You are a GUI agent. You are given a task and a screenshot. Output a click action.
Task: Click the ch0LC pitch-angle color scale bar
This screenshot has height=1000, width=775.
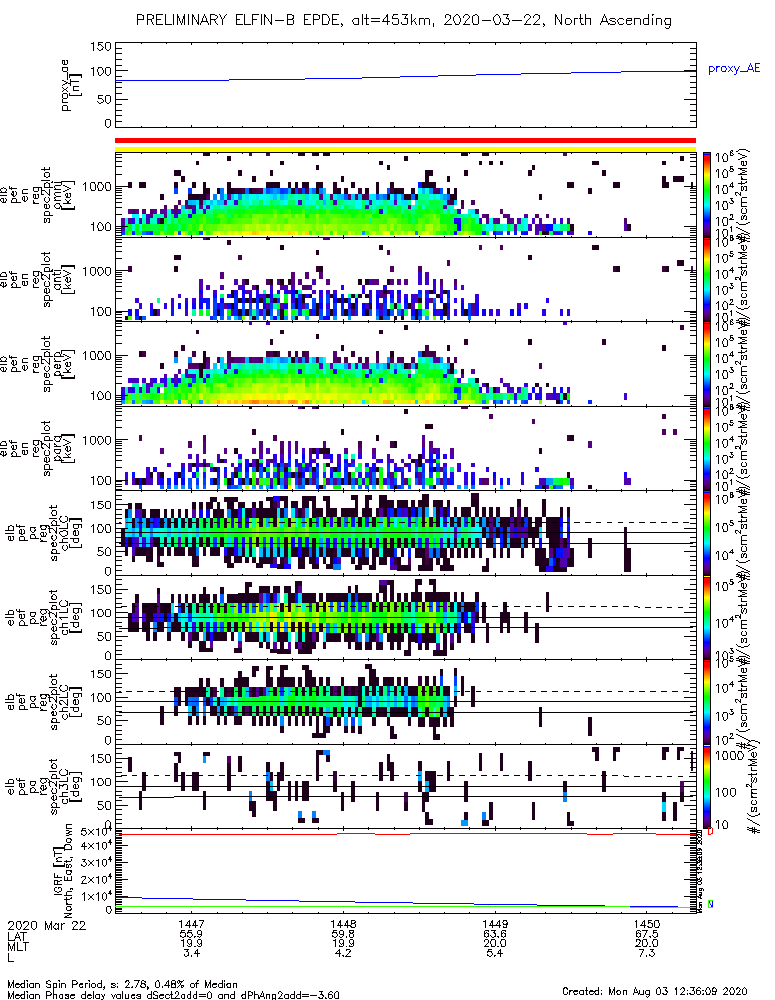707,532
